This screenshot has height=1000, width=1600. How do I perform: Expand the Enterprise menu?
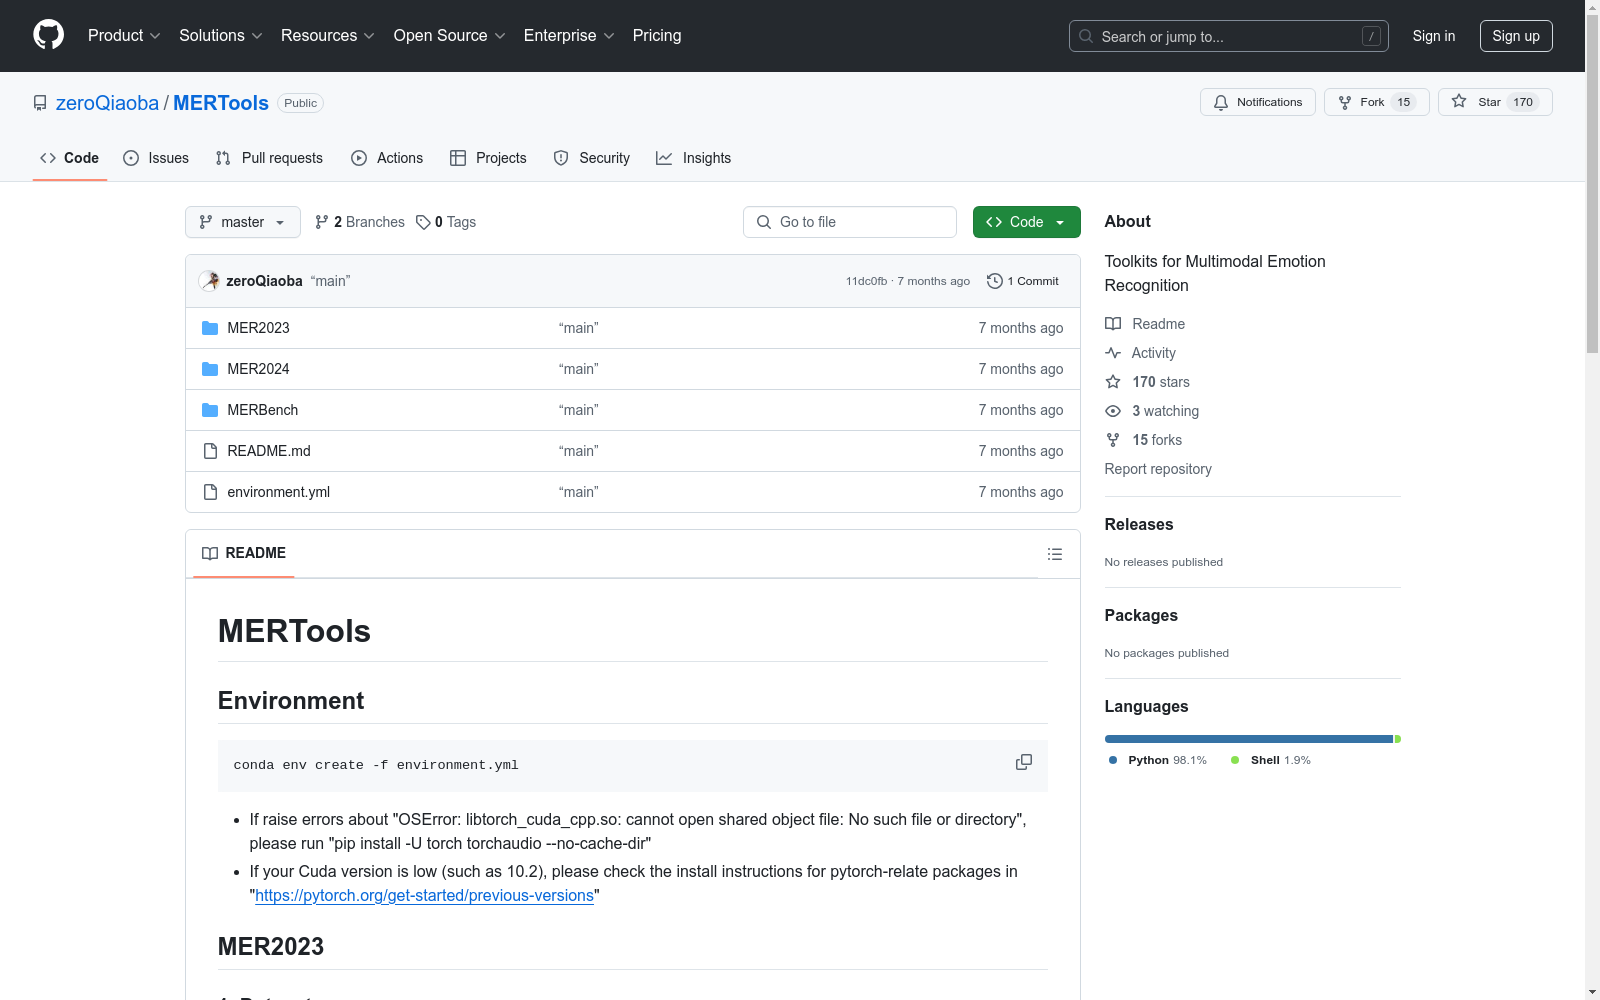click(x=569, y=35)
